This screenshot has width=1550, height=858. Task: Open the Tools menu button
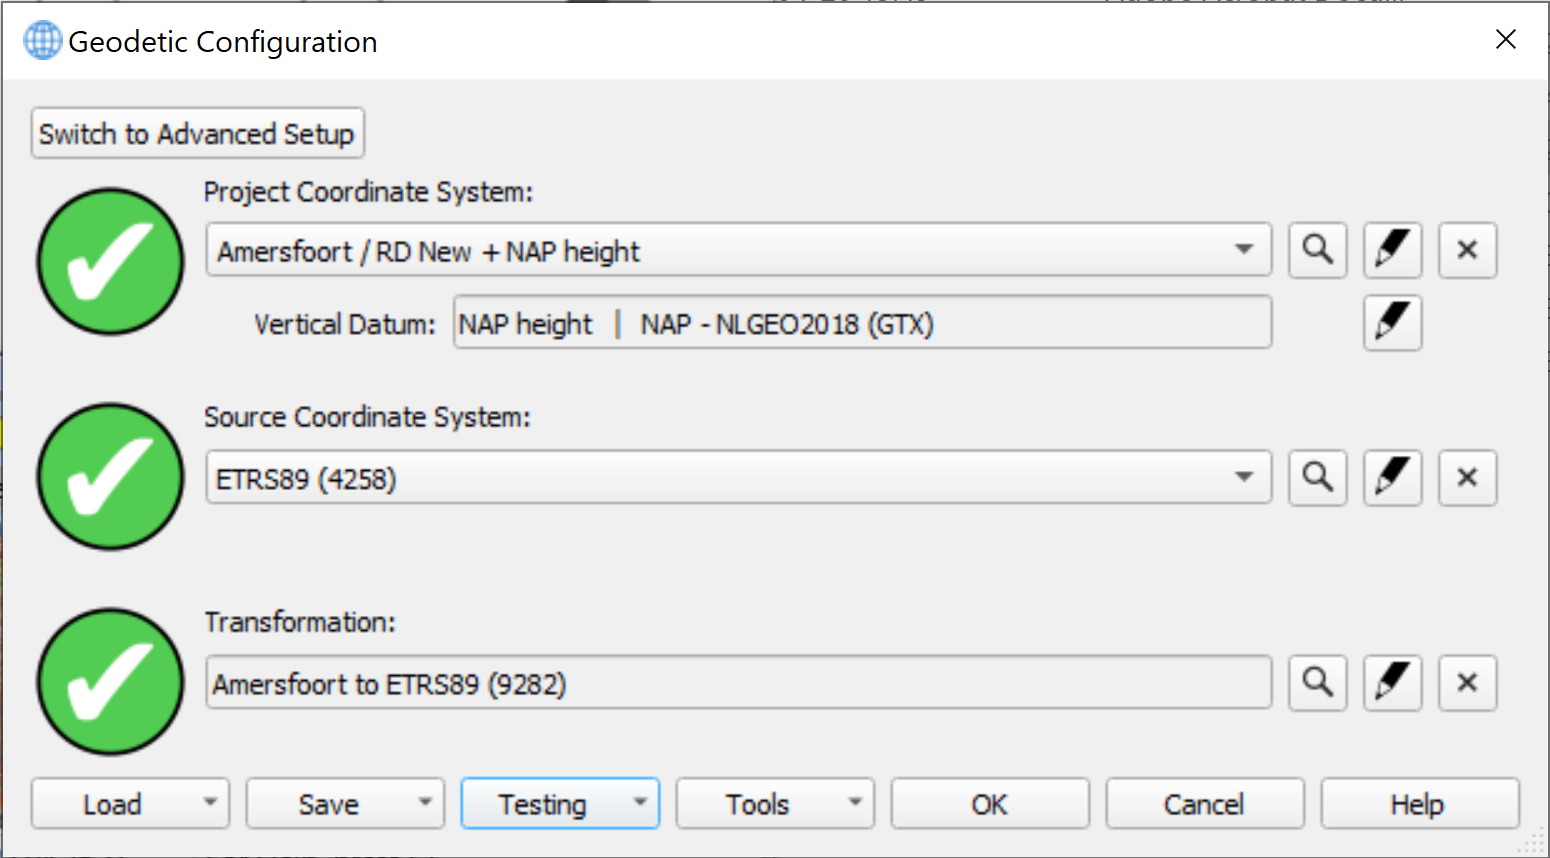pyautogui.click(x=774, y=804)
